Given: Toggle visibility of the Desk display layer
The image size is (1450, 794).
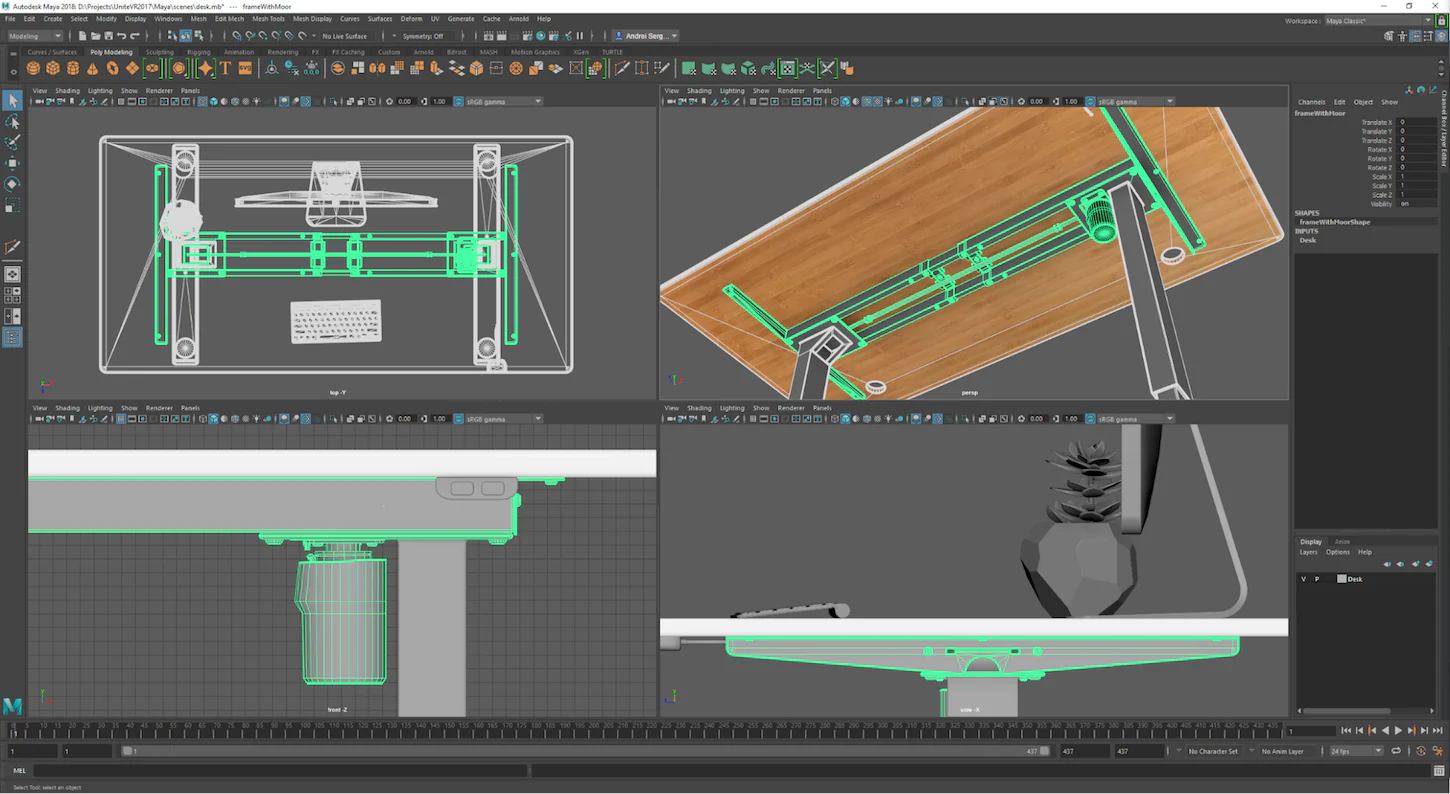Looking at the screenshot, I should tap(1304, 578).
